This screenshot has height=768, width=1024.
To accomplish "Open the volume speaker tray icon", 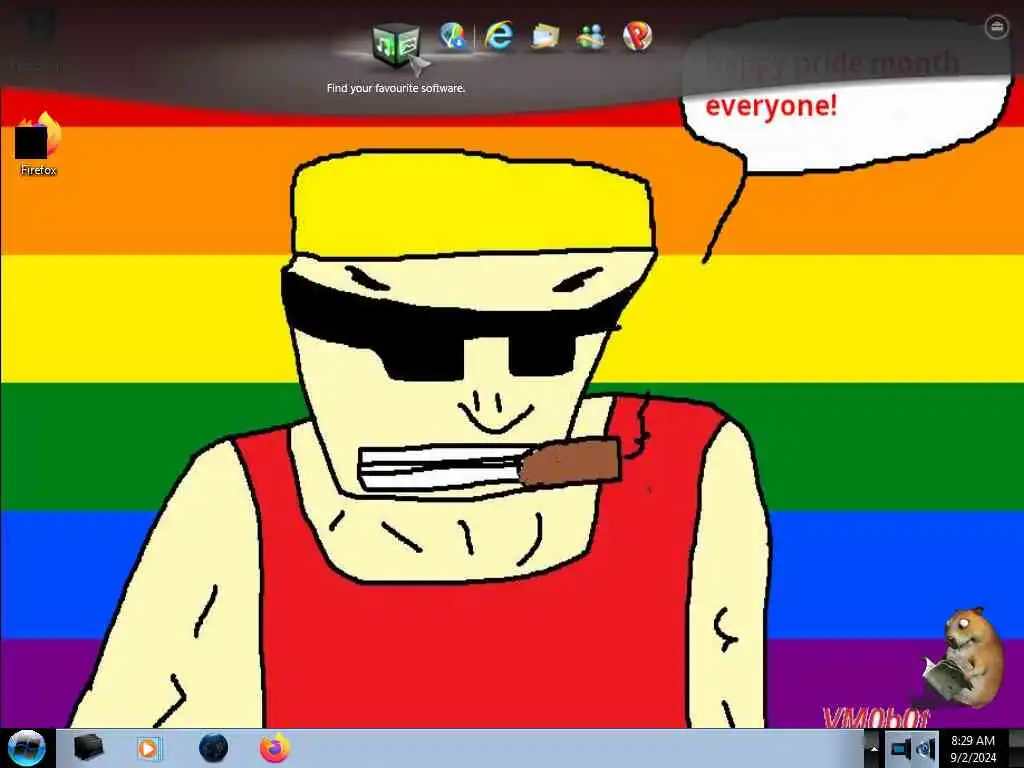I will click(x=927, y=748).
